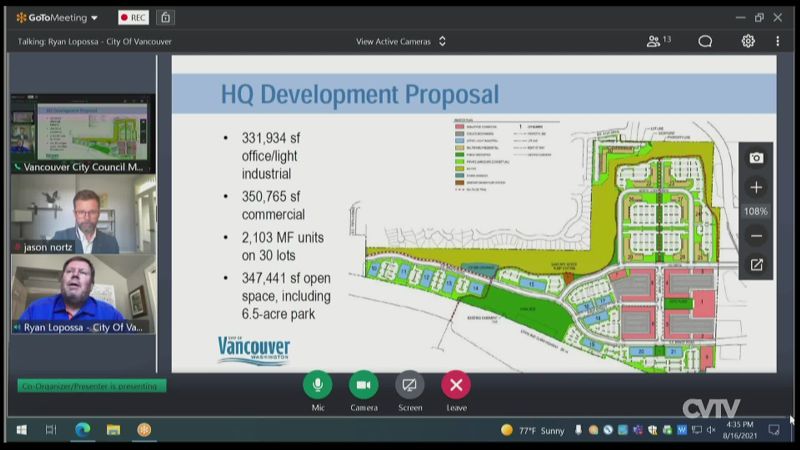Pop out the shared screen in new window

[756, 265]
